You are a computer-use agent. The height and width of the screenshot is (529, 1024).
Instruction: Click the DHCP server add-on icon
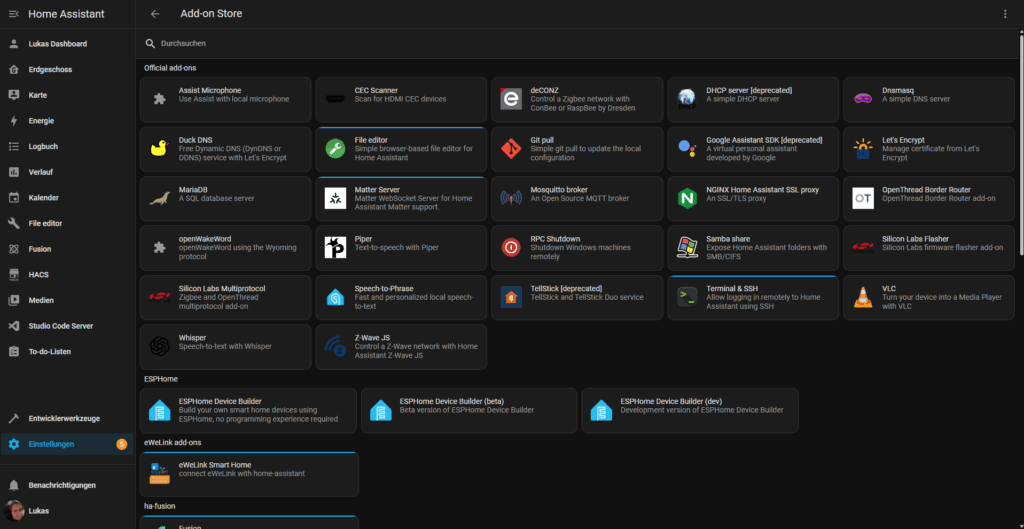(x=687, y=99)
